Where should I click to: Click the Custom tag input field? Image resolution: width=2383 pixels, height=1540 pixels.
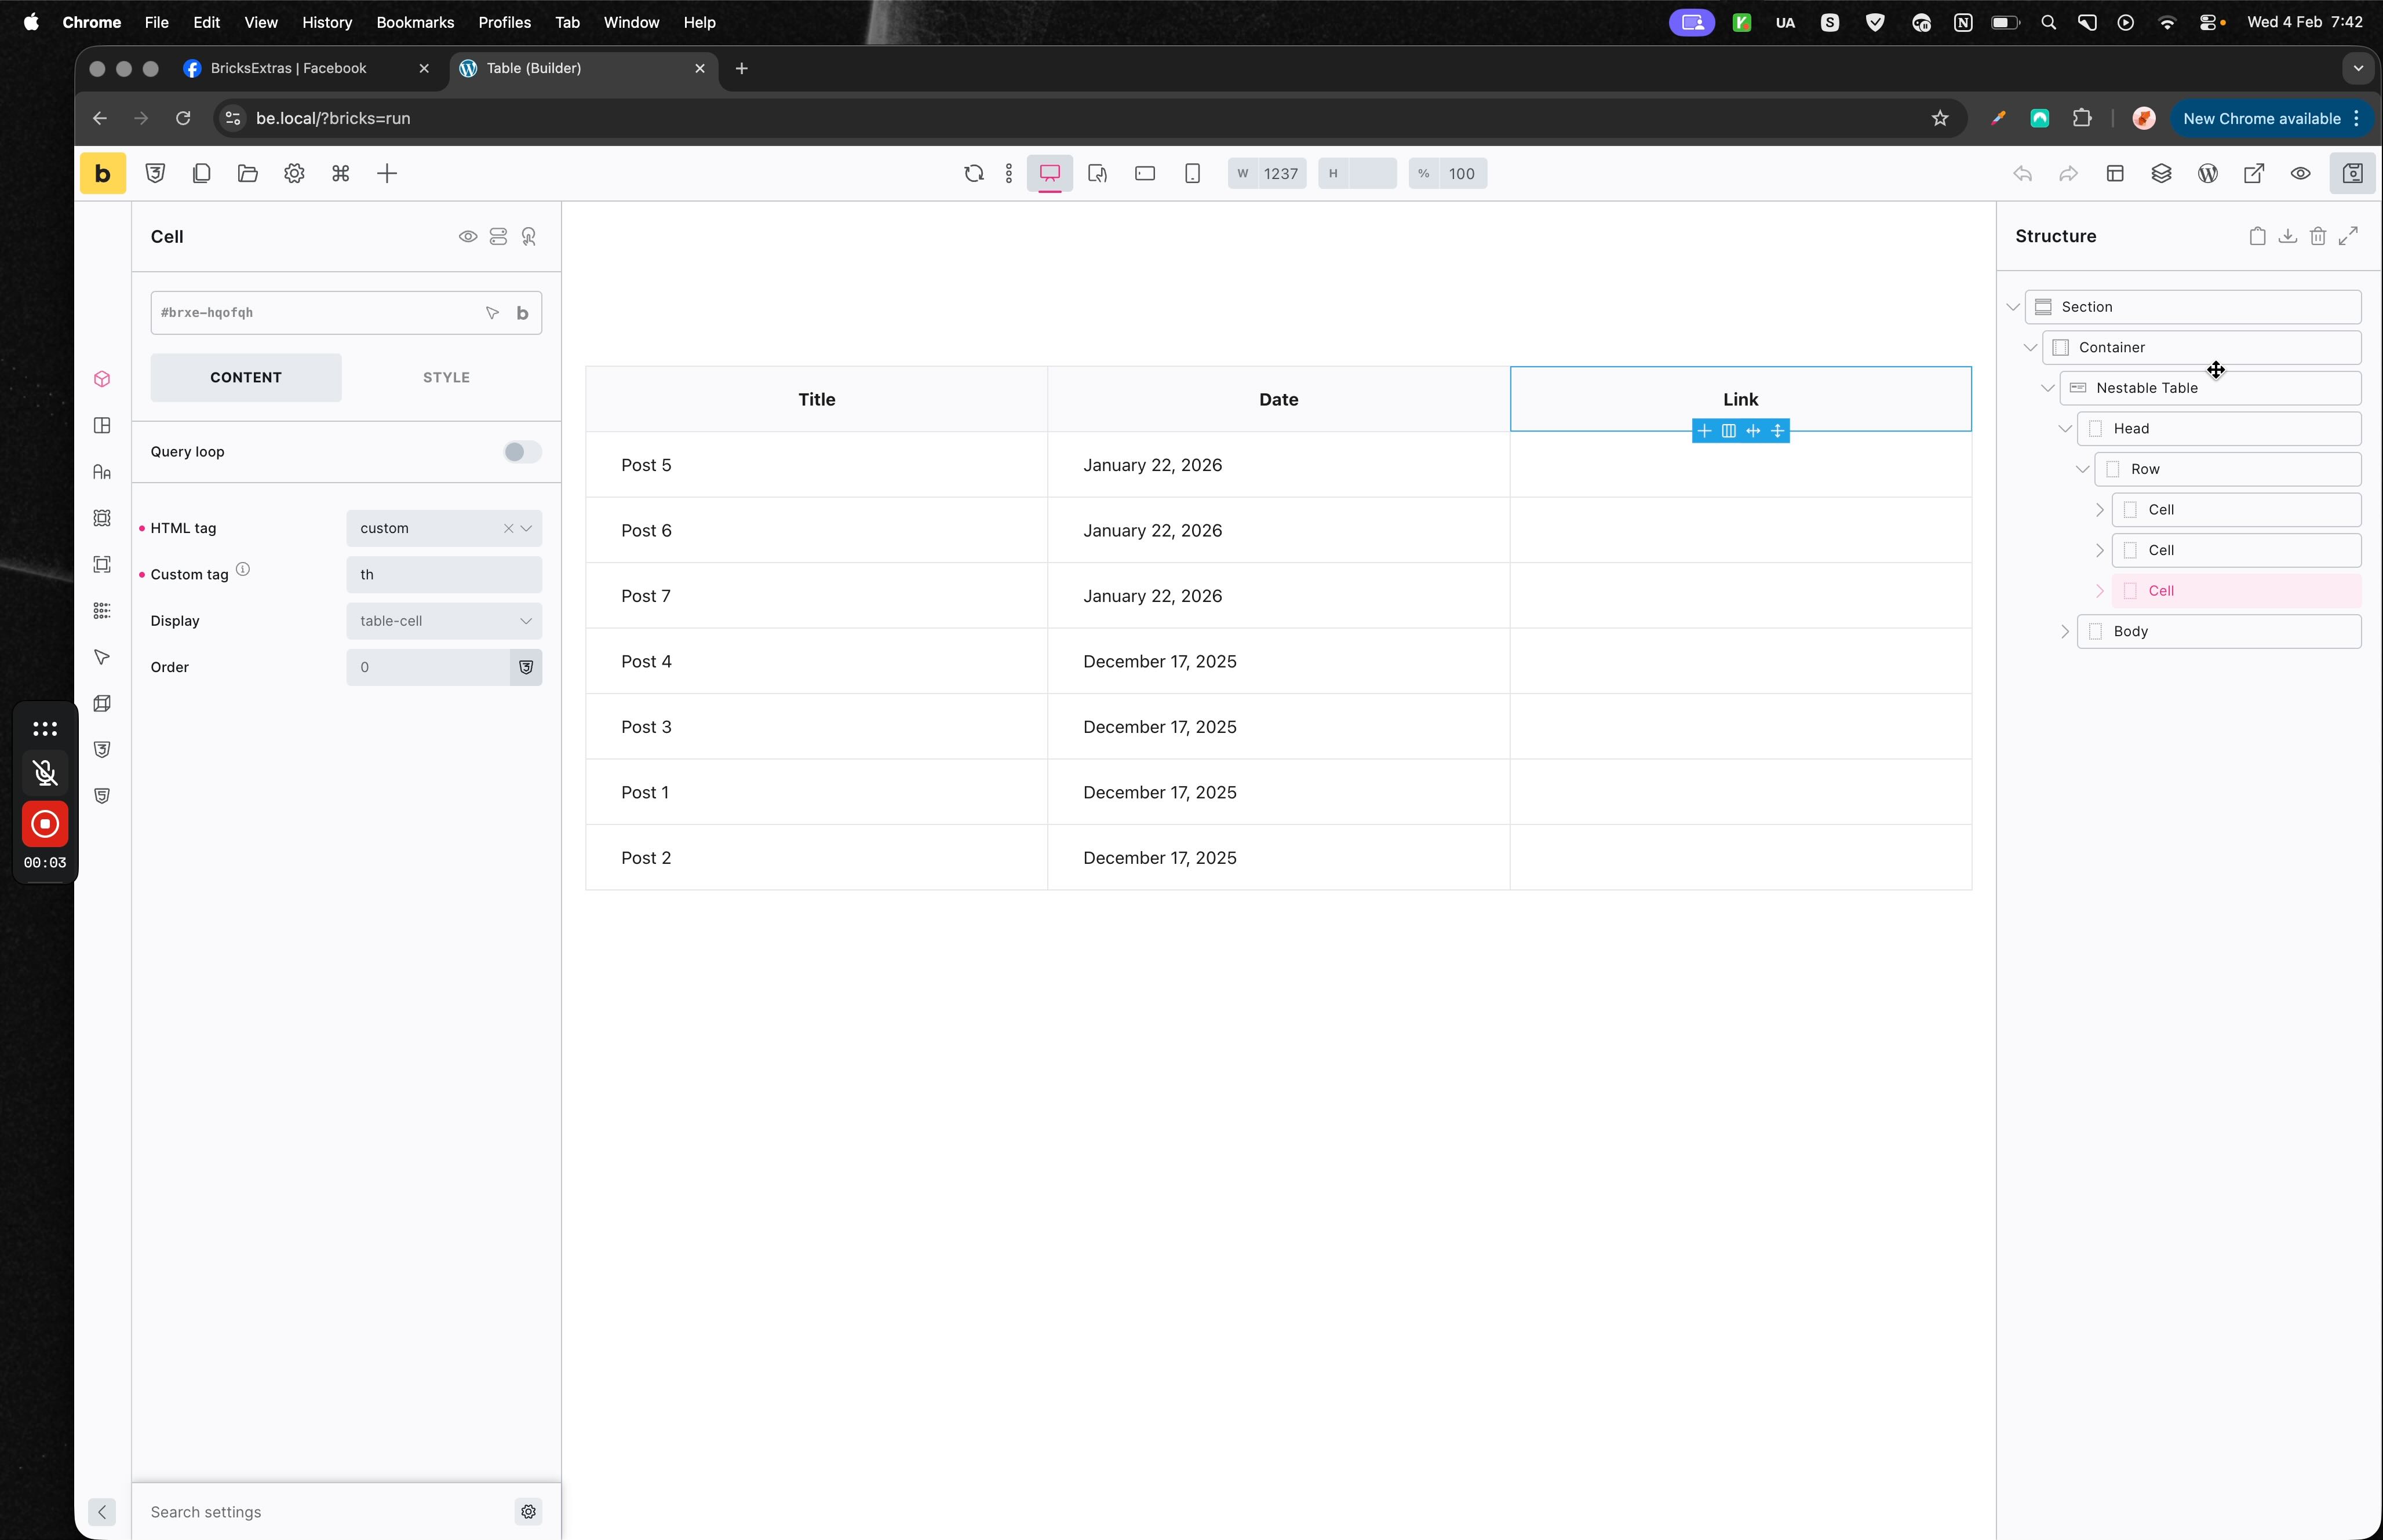click(x=444, y=575)
